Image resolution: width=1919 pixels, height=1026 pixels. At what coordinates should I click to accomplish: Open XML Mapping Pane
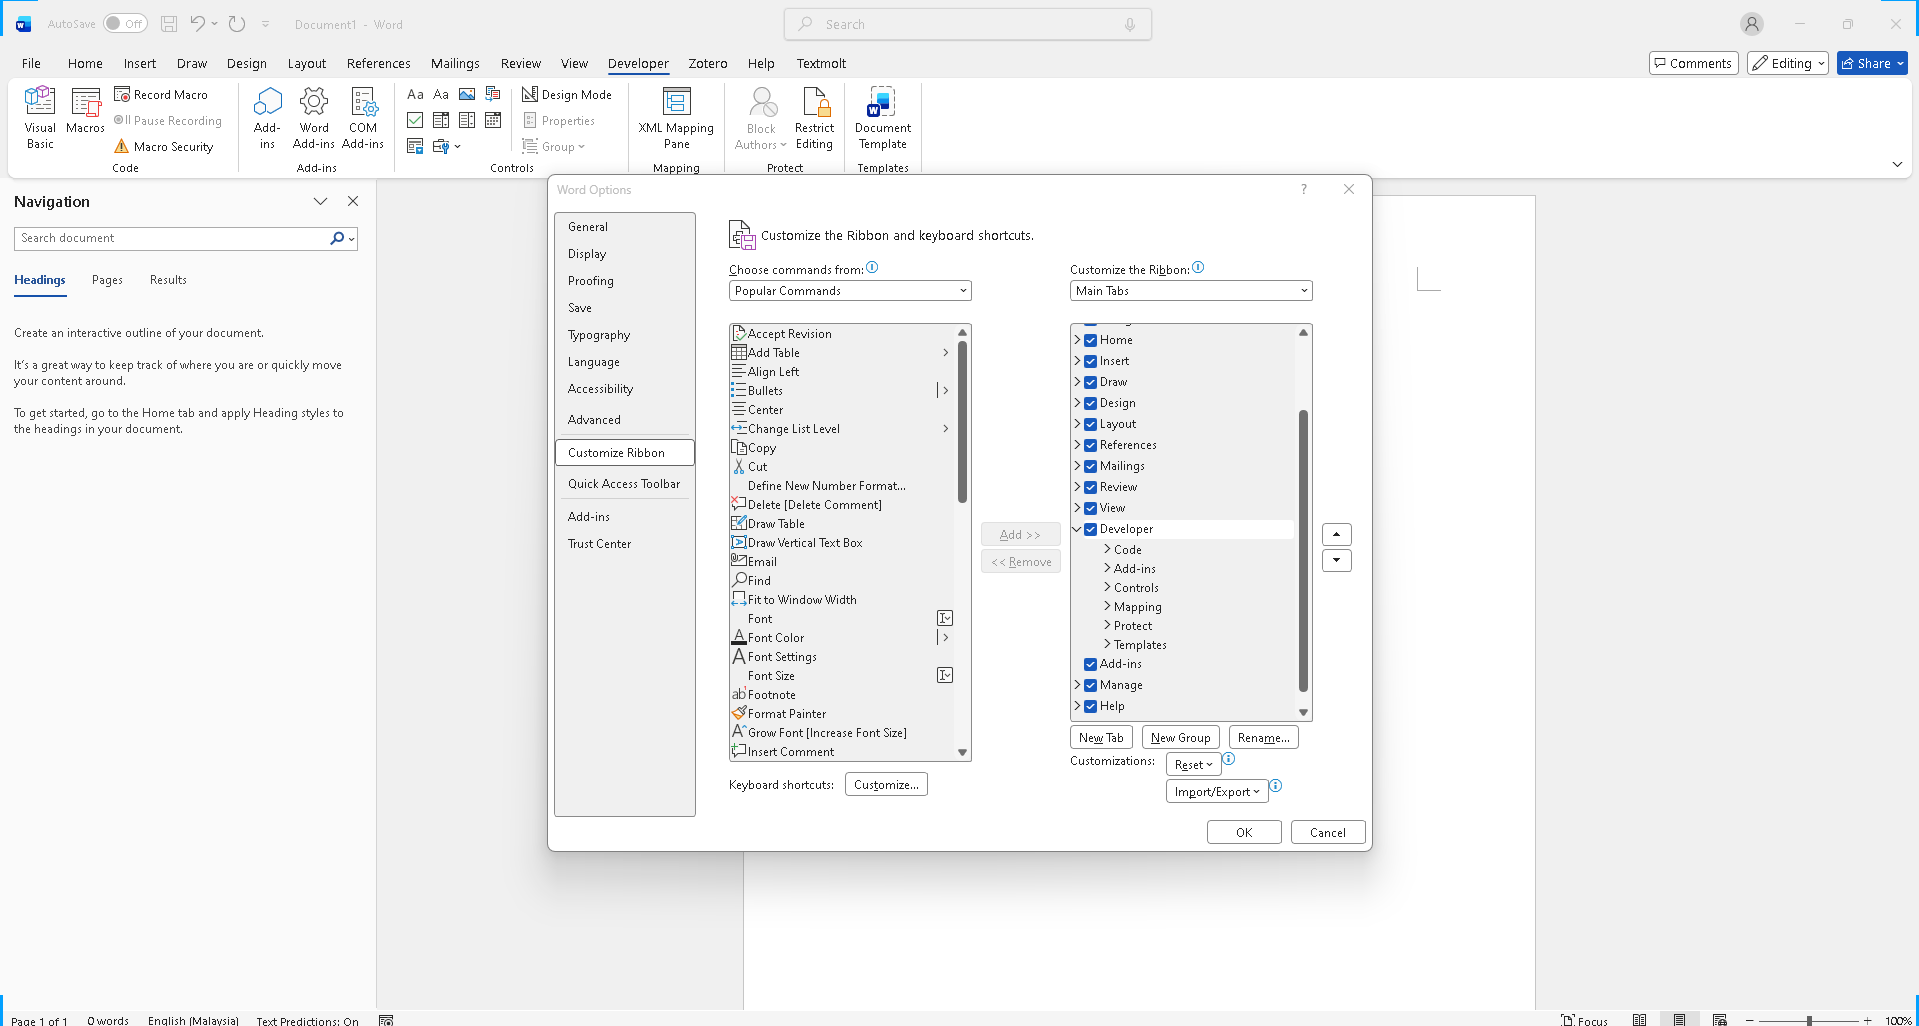(677, 118)
